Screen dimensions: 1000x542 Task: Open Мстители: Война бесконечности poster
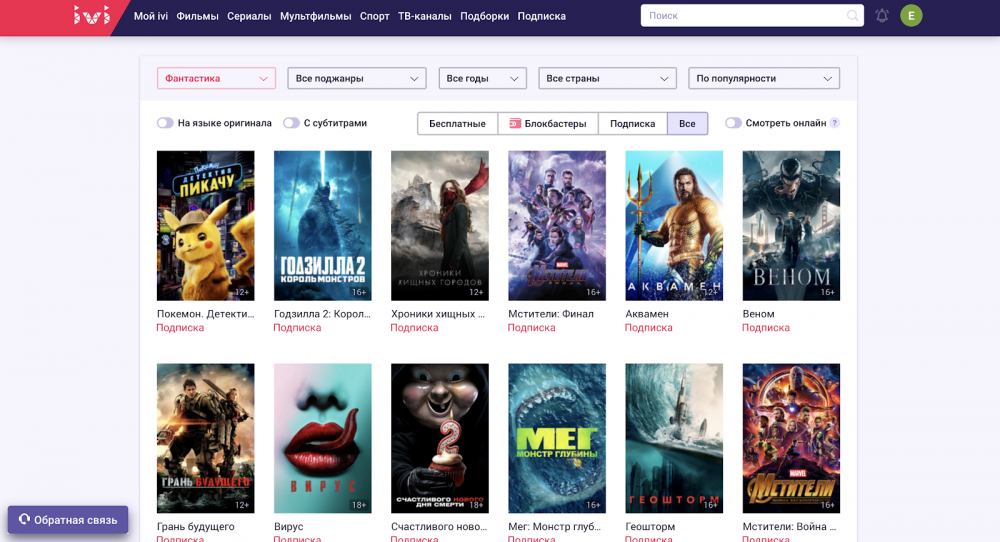pos(791,438)
